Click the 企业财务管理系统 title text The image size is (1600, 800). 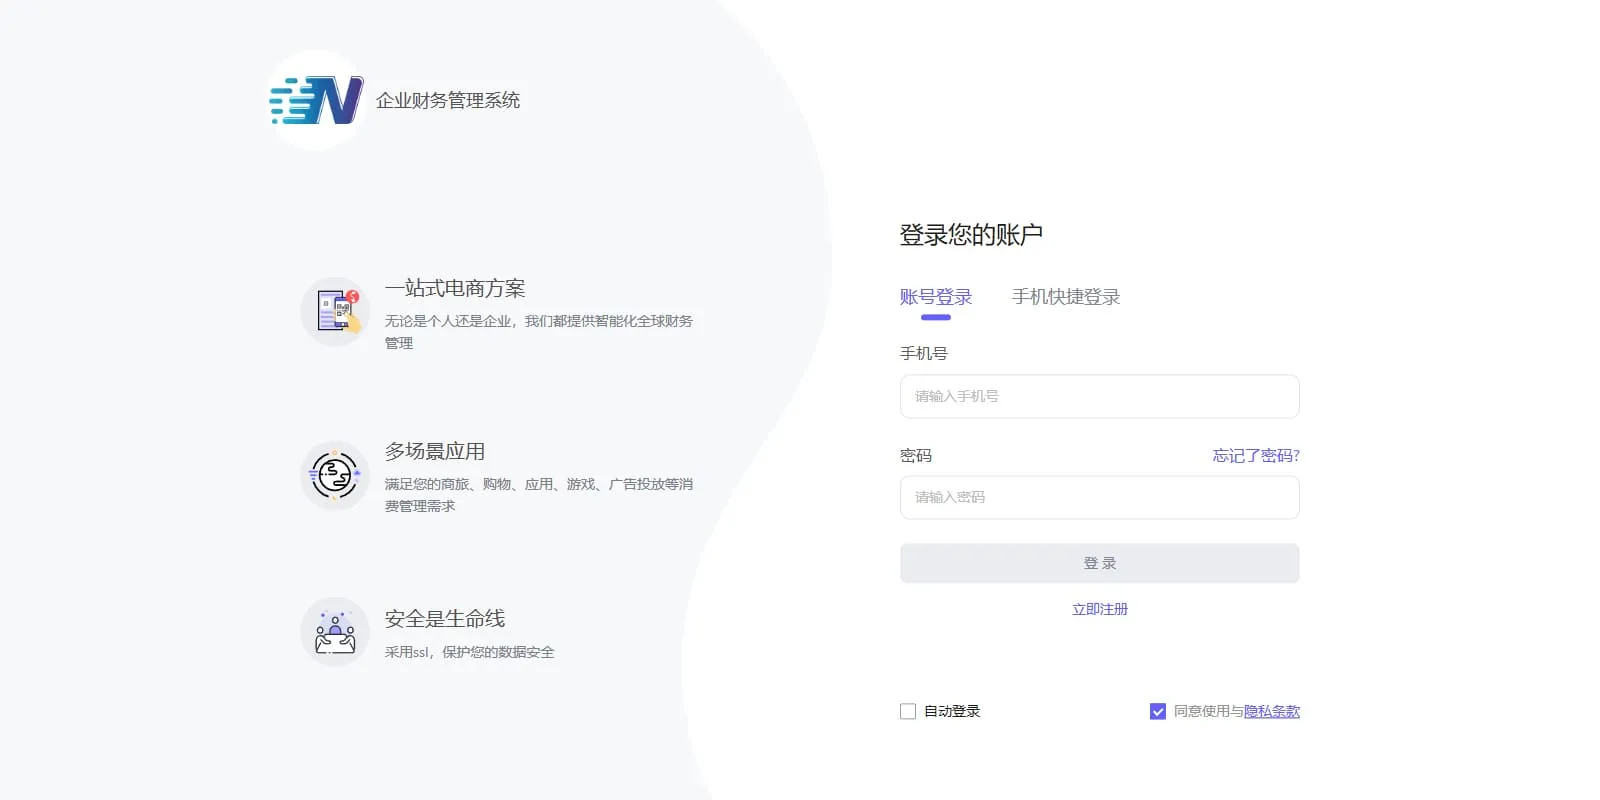click(448, 100)
